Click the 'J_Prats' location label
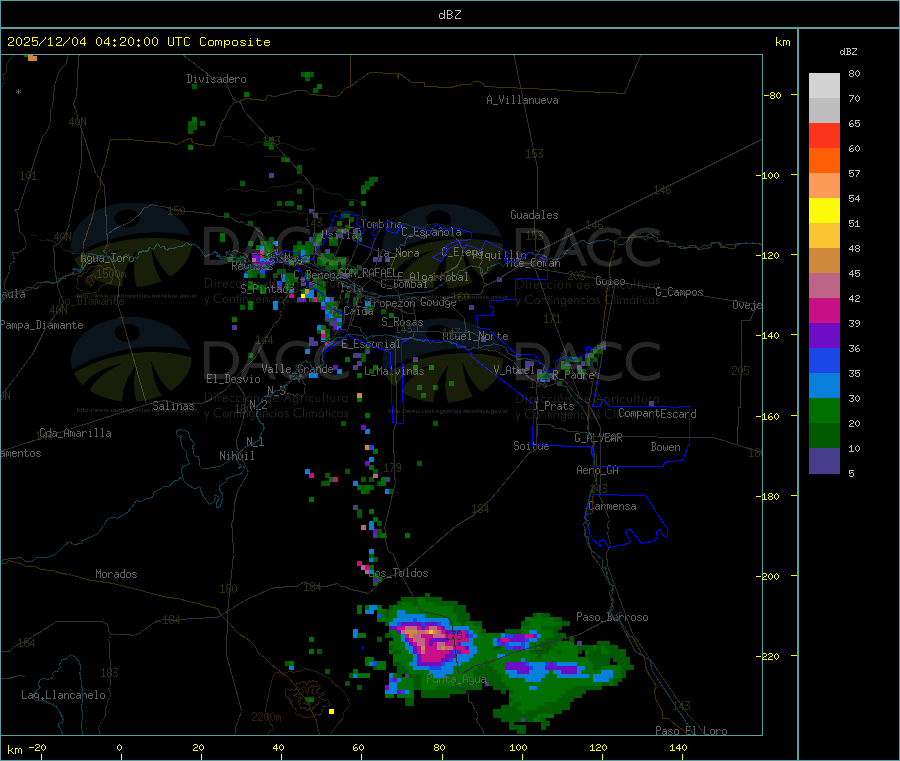 point(554,406)
